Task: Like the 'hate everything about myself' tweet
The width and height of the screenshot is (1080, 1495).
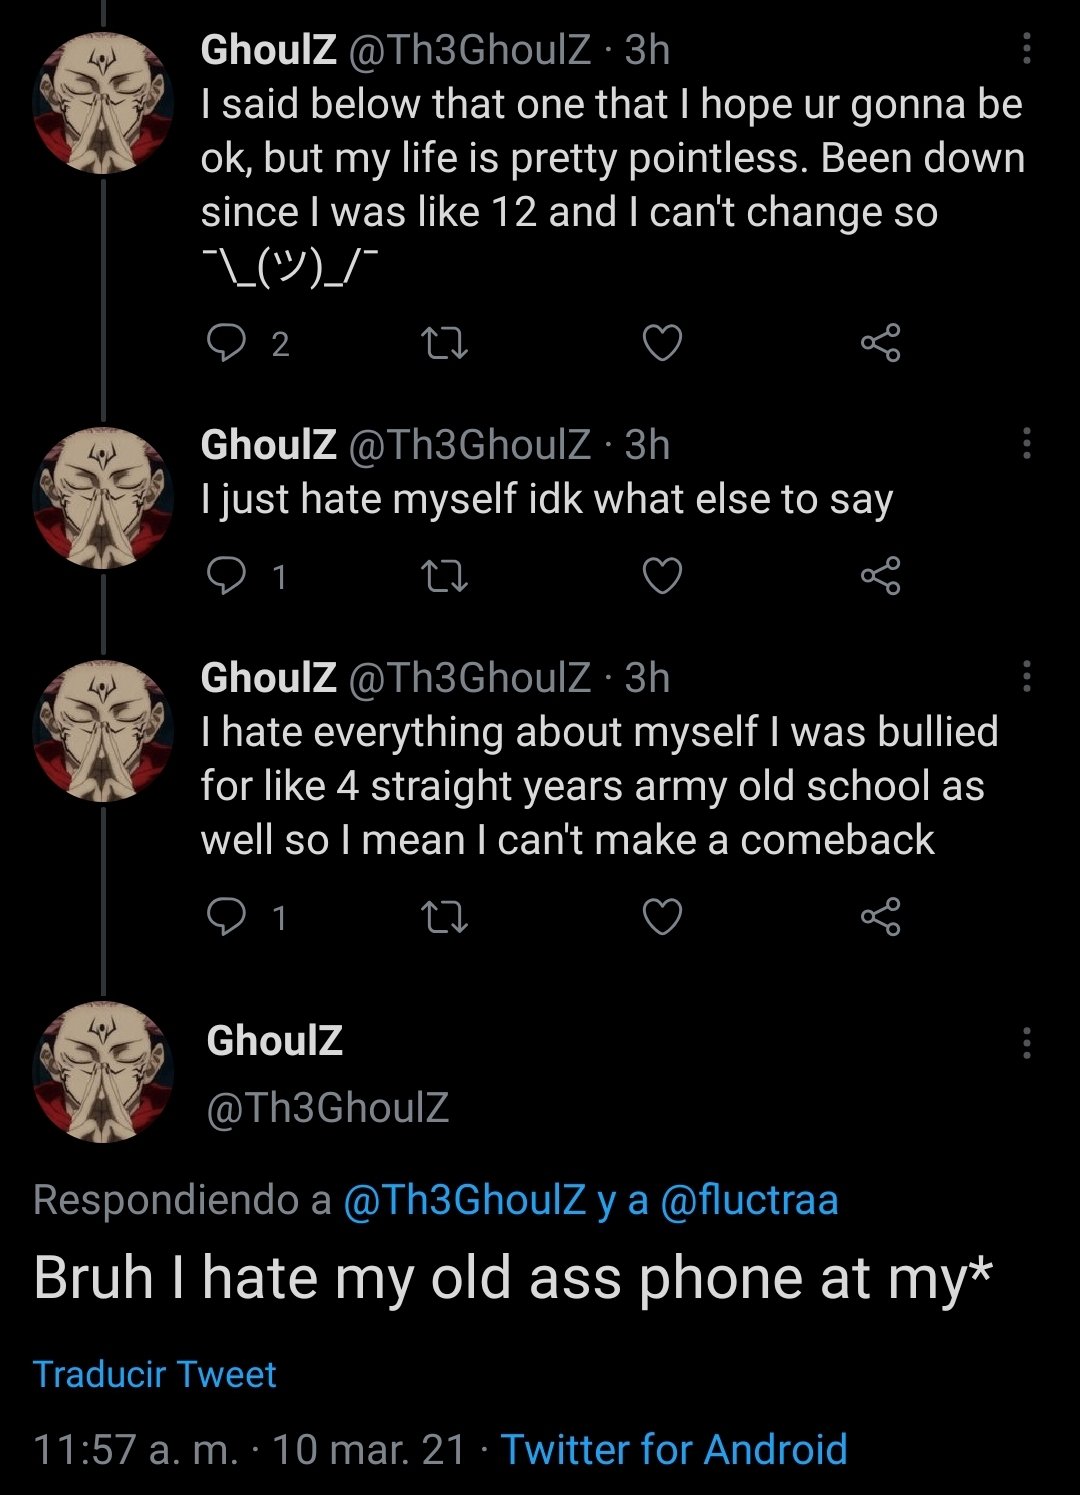Action: click(x=662, y=916)
